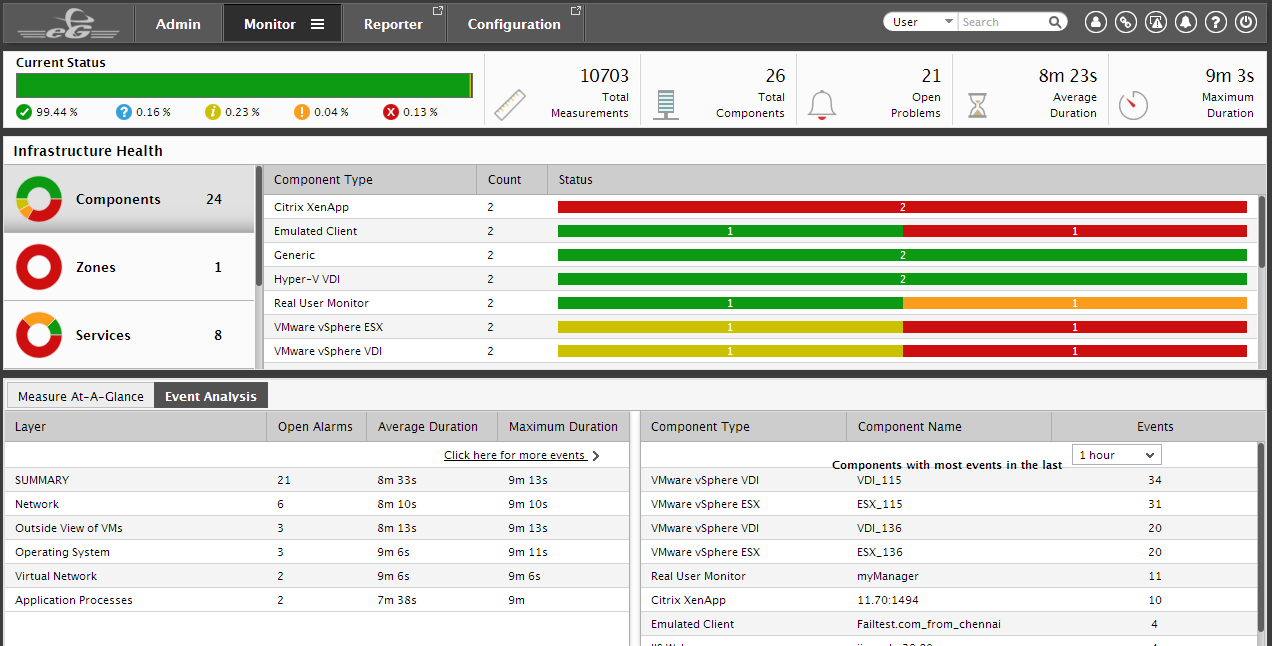Open Reporter external-window icon
Image resolution: width=1272 pixels, height=646 pixels.
437,11
